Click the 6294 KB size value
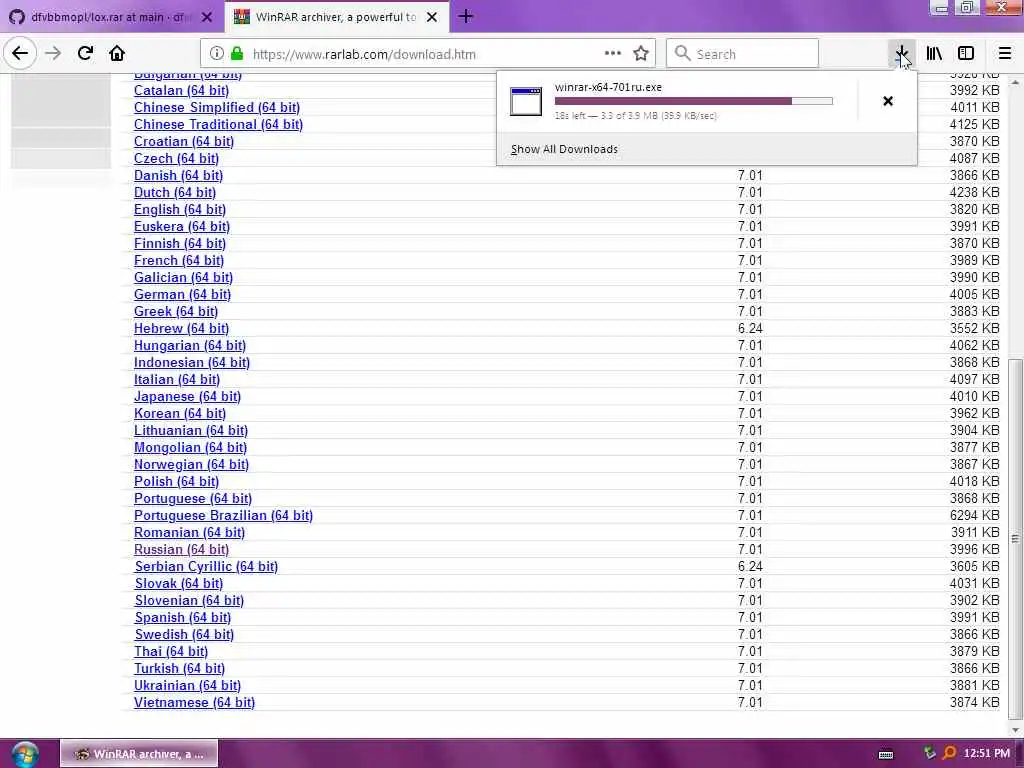 (974, 515)
